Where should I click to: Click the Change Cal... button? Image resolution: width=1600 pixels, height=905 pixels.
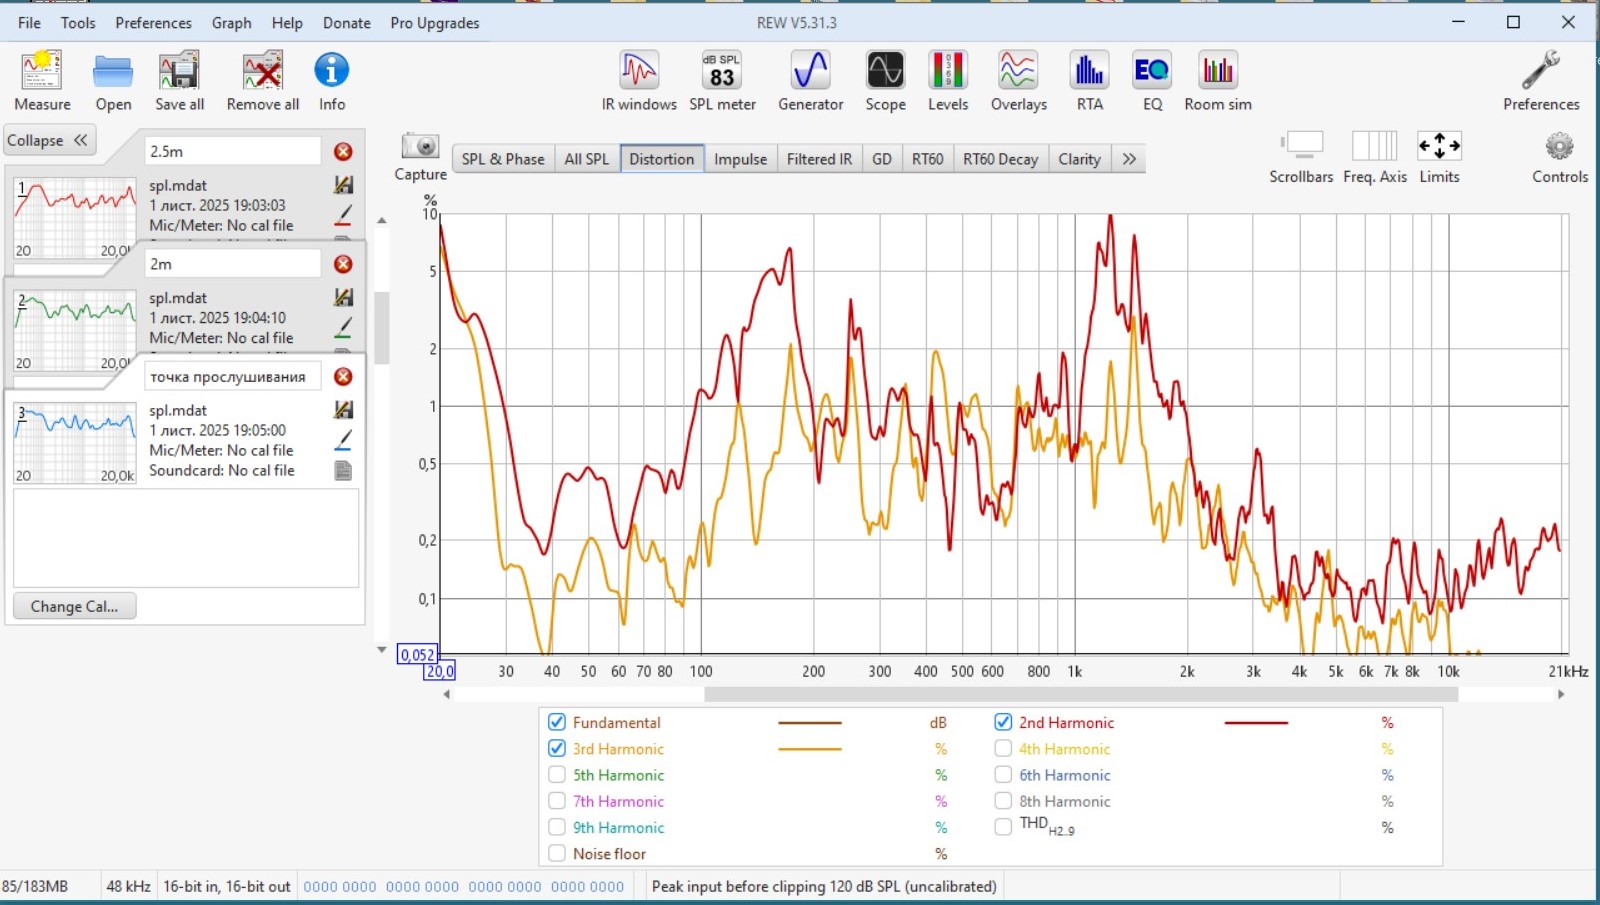74,606
